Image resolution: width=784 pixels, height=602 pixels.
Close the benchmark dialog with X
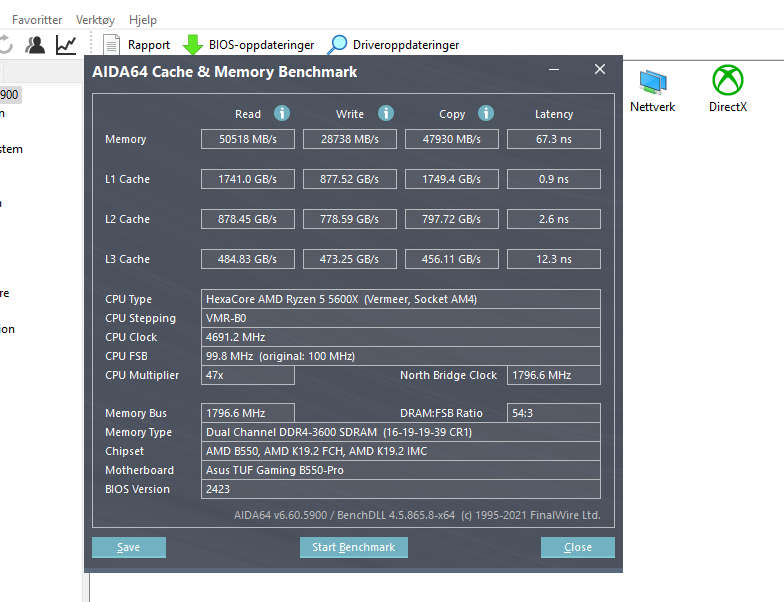[x=600, y=70]
